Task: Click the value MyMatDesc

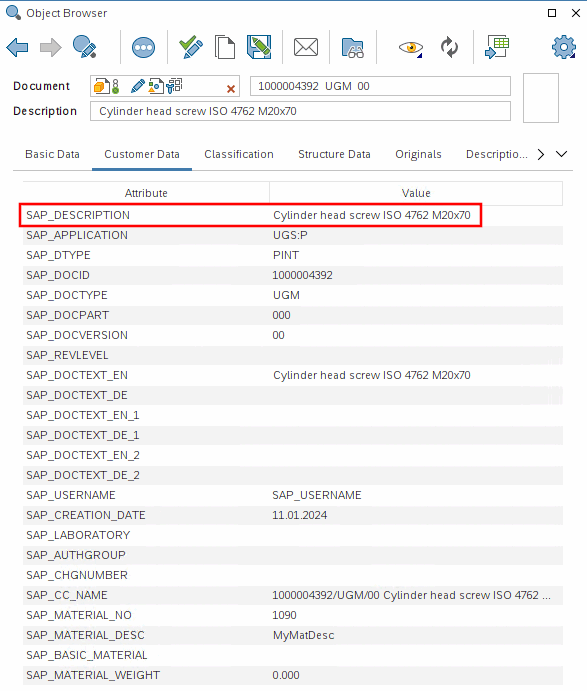Action: 303,635
